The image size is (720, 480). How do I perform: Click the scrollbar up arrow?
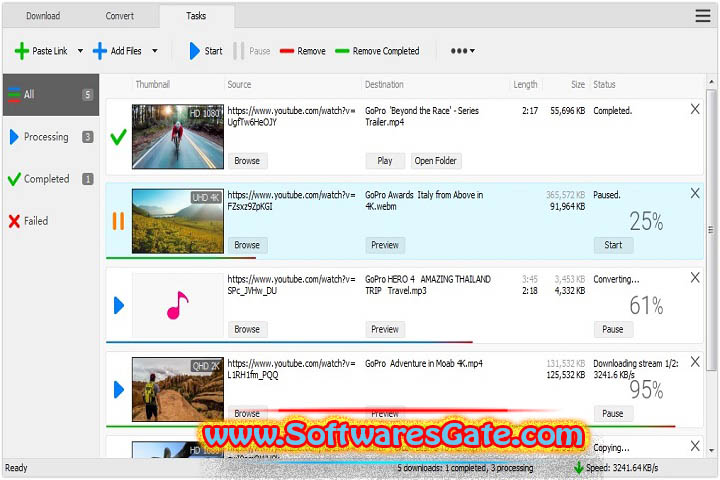coord(711,82)
